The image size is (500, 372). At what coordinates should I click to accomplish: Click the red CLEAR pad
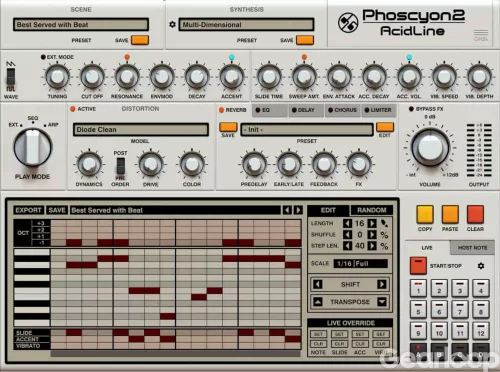point(475,214)
